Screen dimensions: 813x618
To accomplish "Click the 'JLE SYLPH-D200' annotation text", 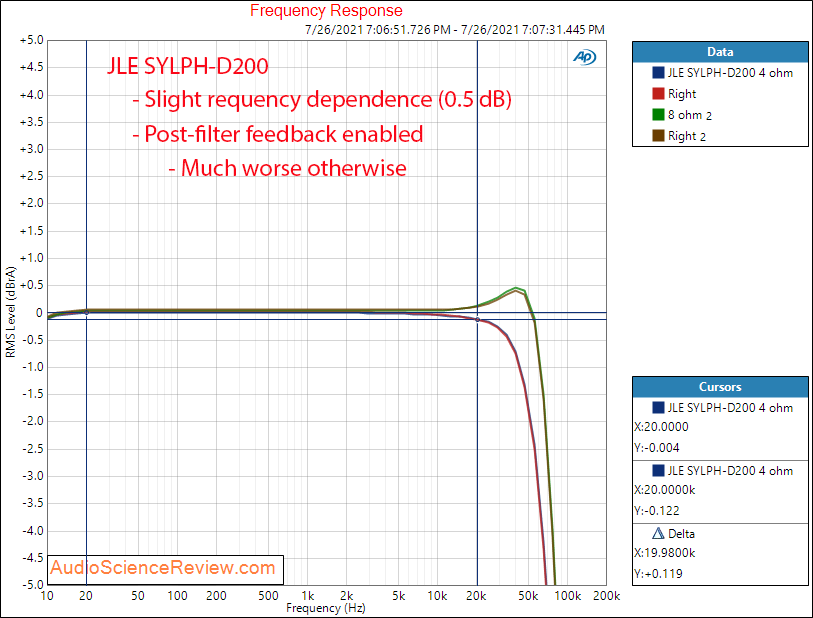I will pos(188,66).
